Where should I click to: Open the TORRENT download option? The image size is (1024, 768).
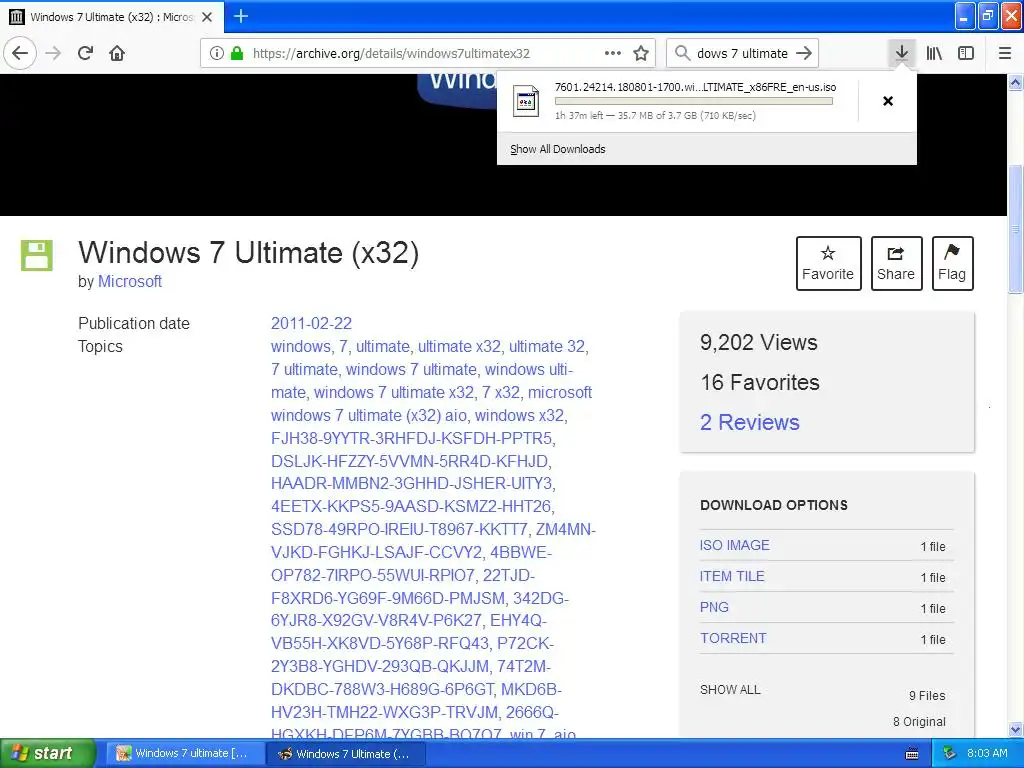733,638
